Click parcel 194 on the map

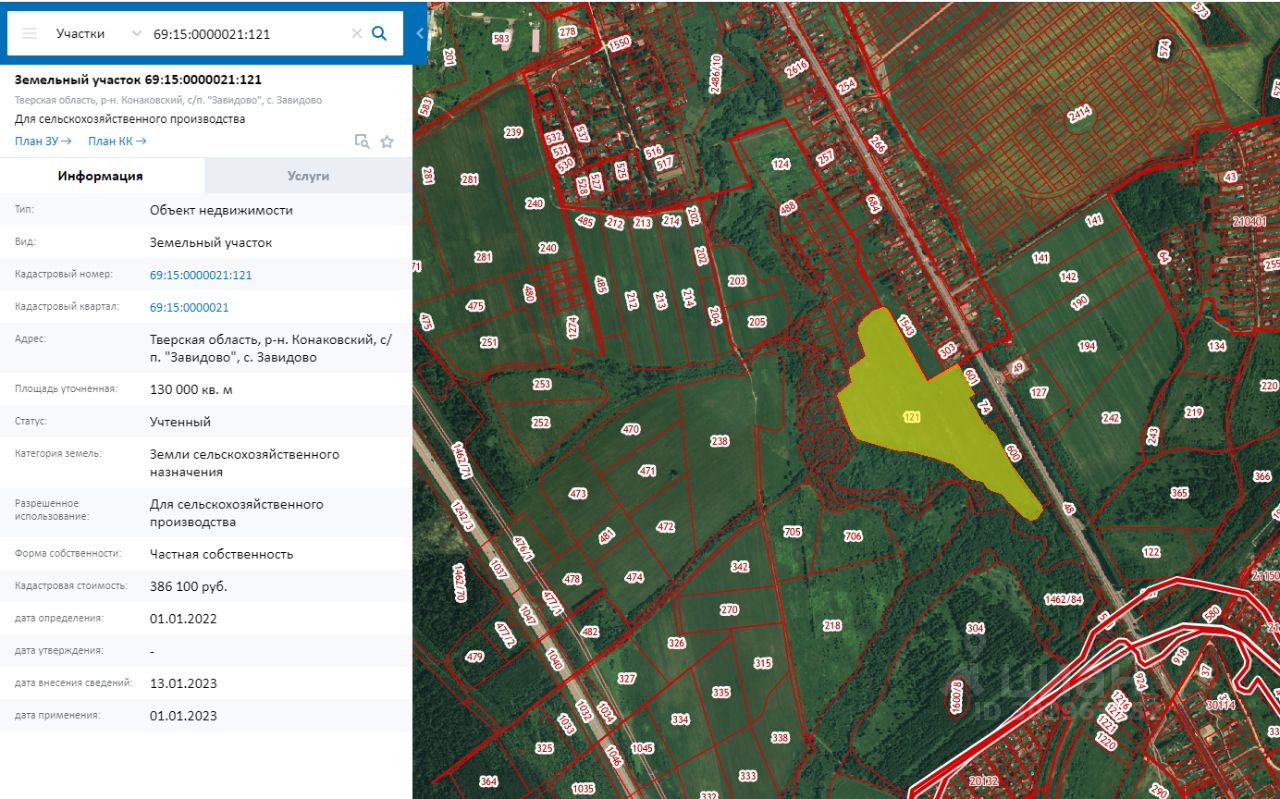click(x=1087, y=346)
